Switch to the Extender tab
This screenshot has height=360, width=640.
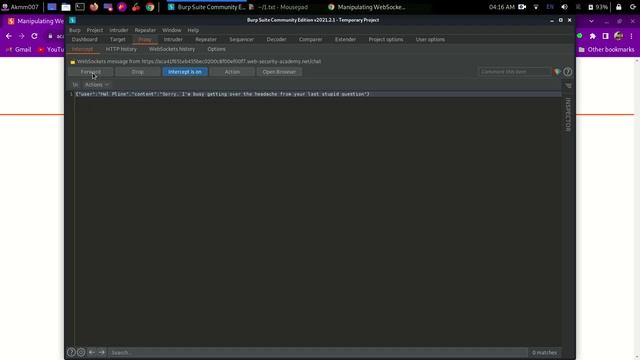(x=345, y=40)
